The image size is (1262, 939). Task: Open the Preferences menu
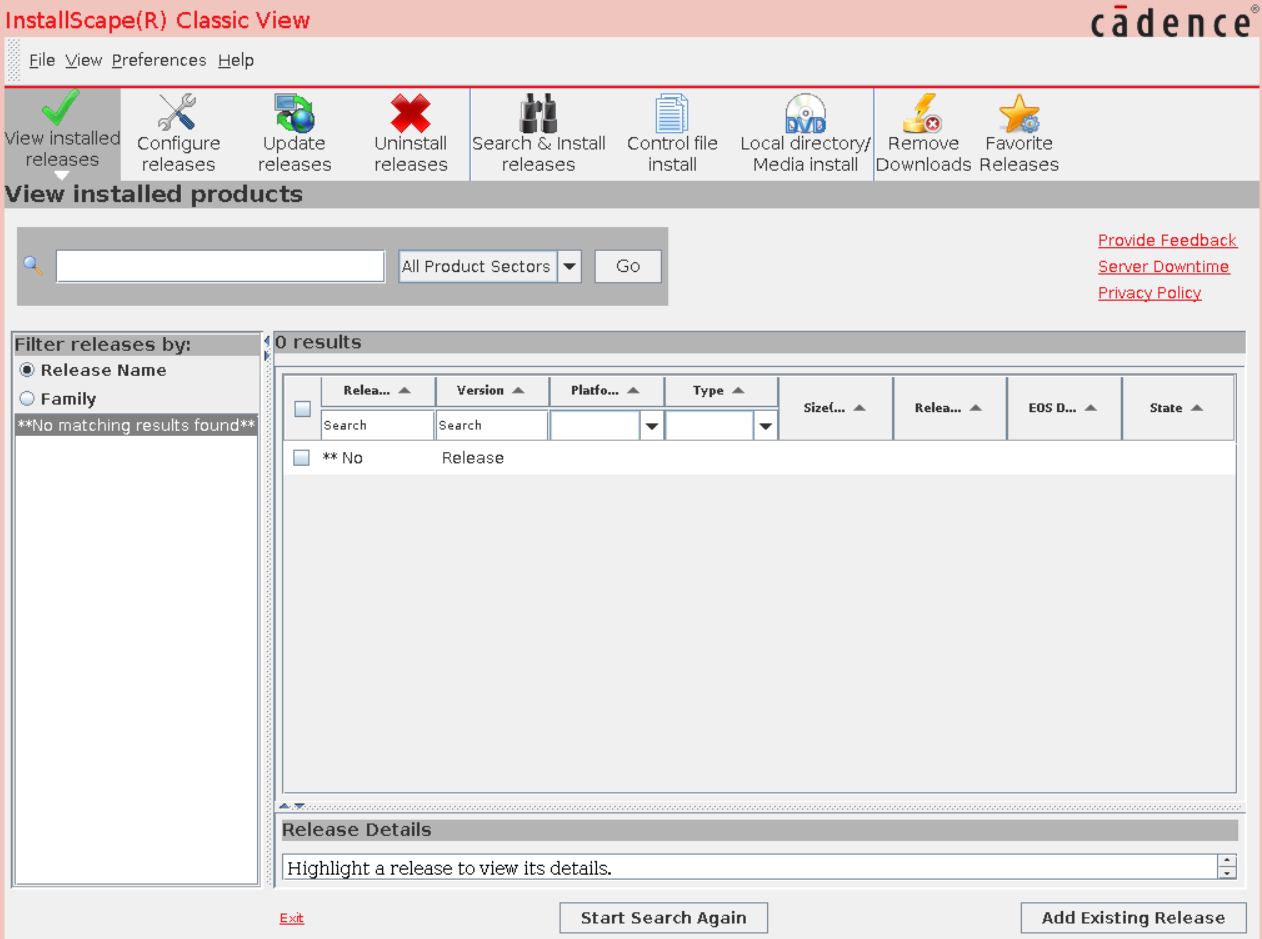tap(158, 60)
